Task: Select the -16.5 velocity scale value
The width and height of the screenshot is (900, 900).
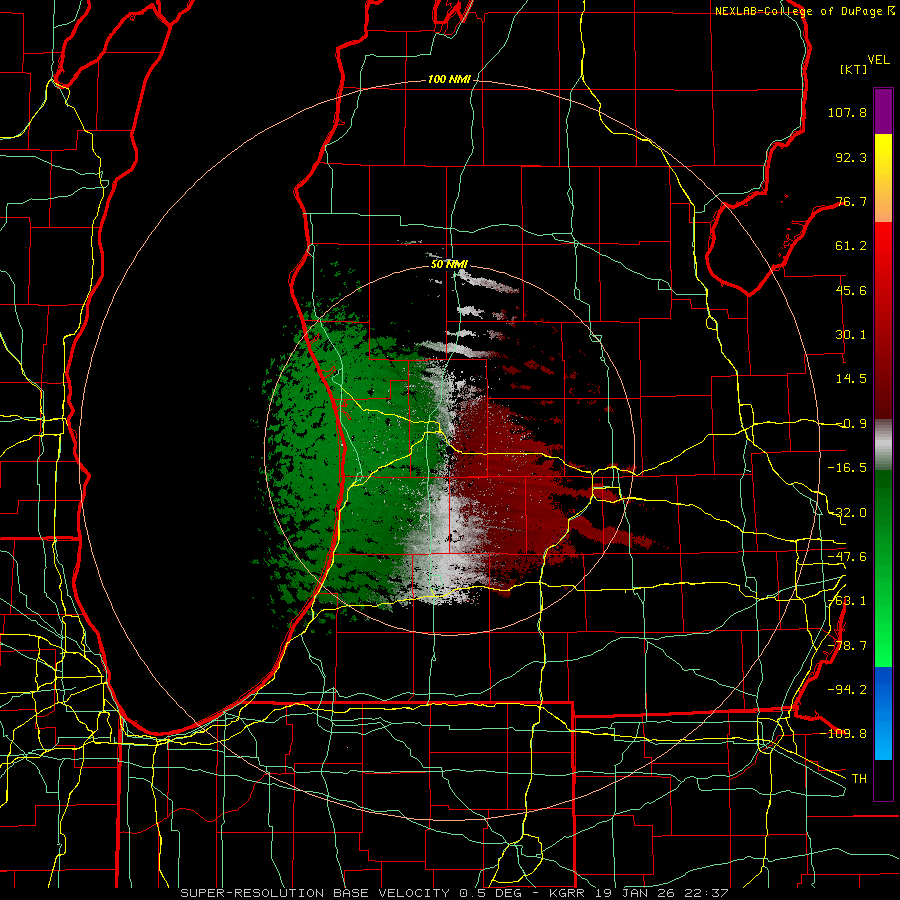Action: pyautogui.click(x=847, y=468)
